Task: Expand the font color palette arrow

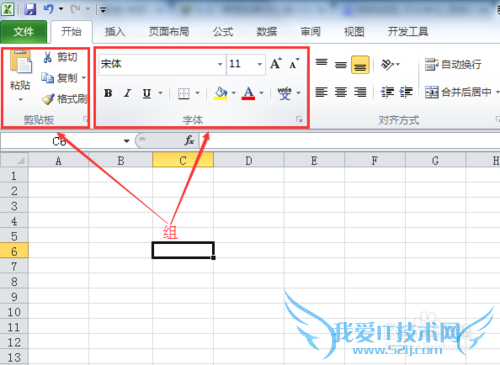Action: pyautogui.click(x=261, y=93)
